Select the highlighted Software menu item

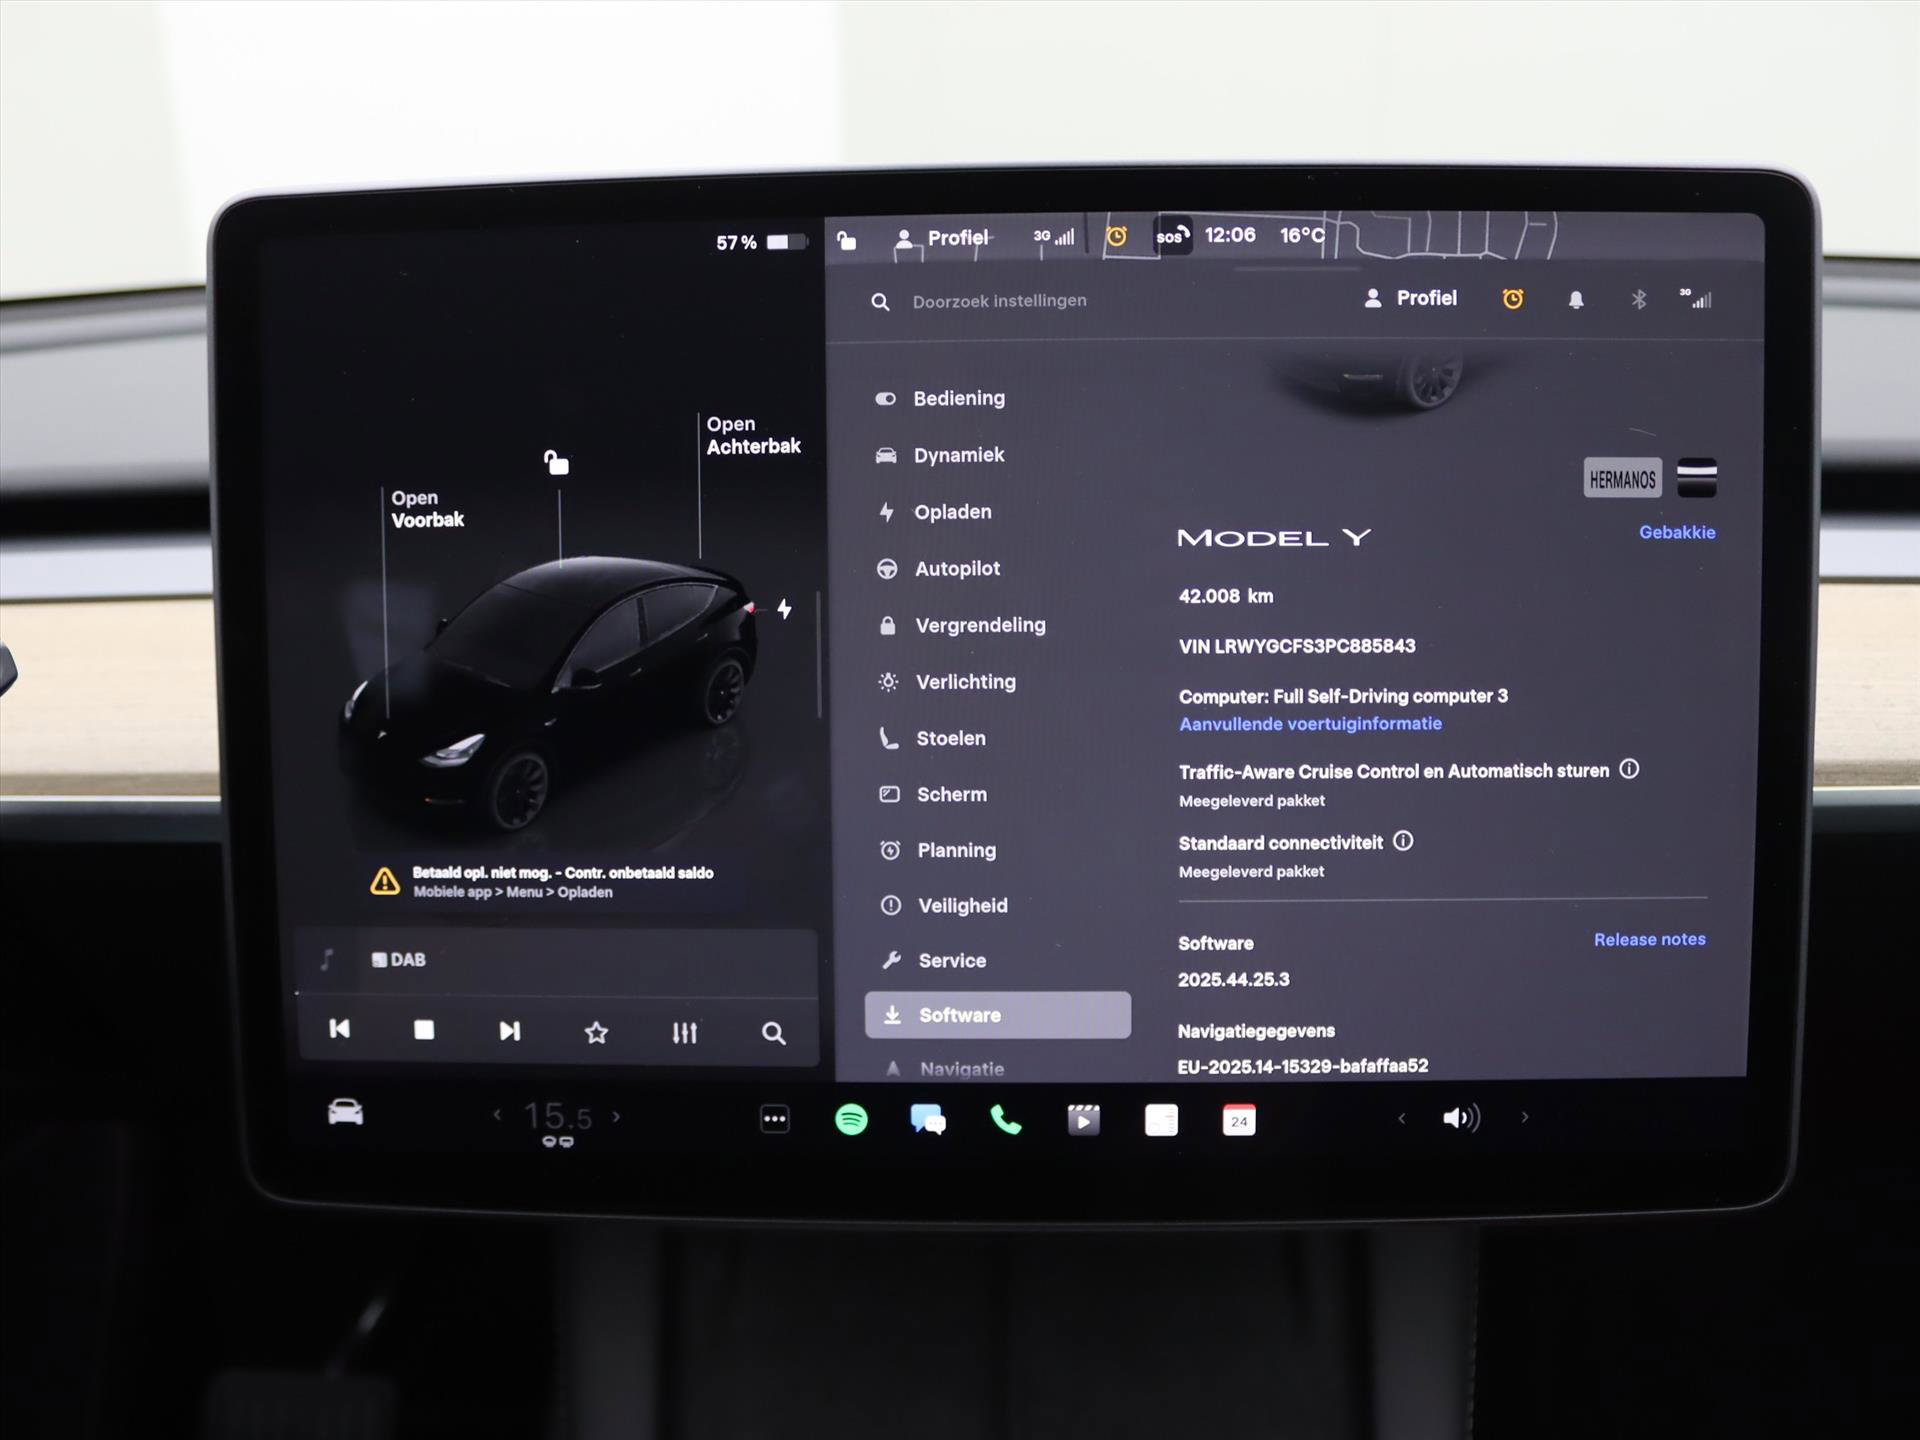click(998, 1015)
